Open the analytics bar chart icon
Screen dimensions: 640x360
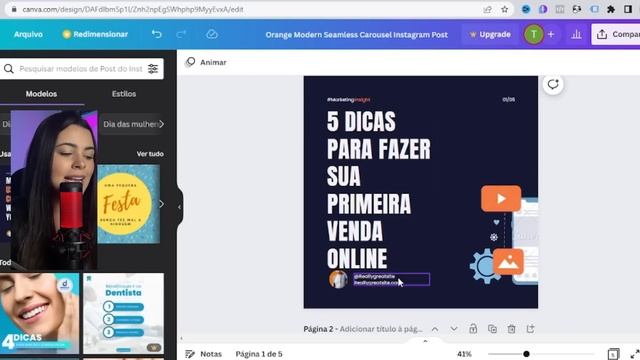pos(576,34)
